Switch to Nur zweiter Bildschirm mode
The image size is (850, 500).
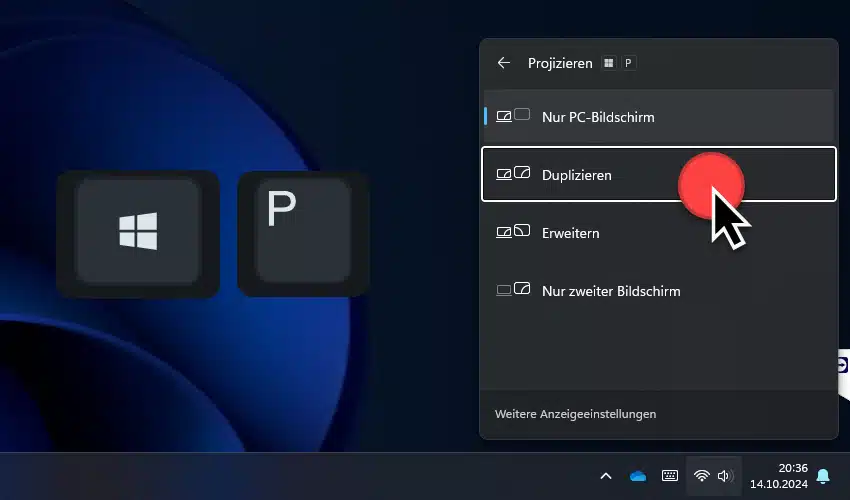coord(659,291)
